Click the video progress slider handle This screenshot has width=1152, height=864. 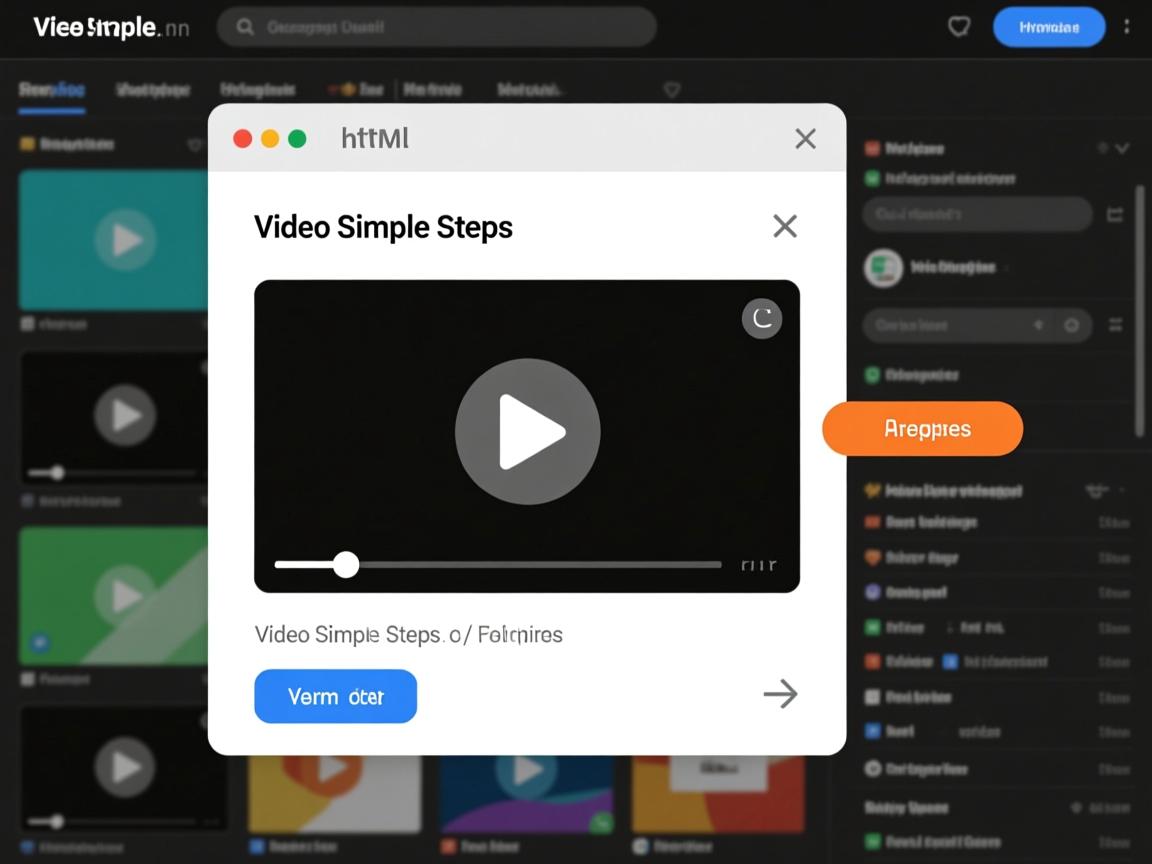point(346,565)
